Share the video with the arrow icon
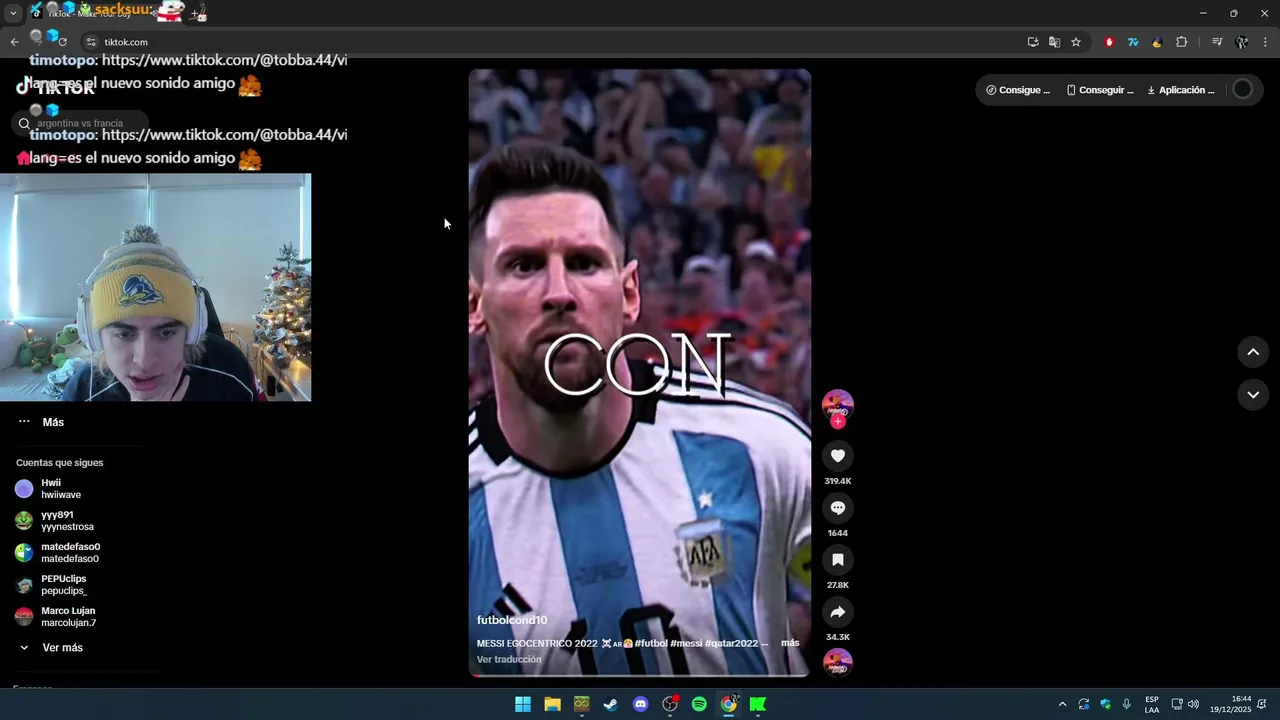Image resolution: width=1280 pixels, height=720 pixels. (x=838, y=612)
